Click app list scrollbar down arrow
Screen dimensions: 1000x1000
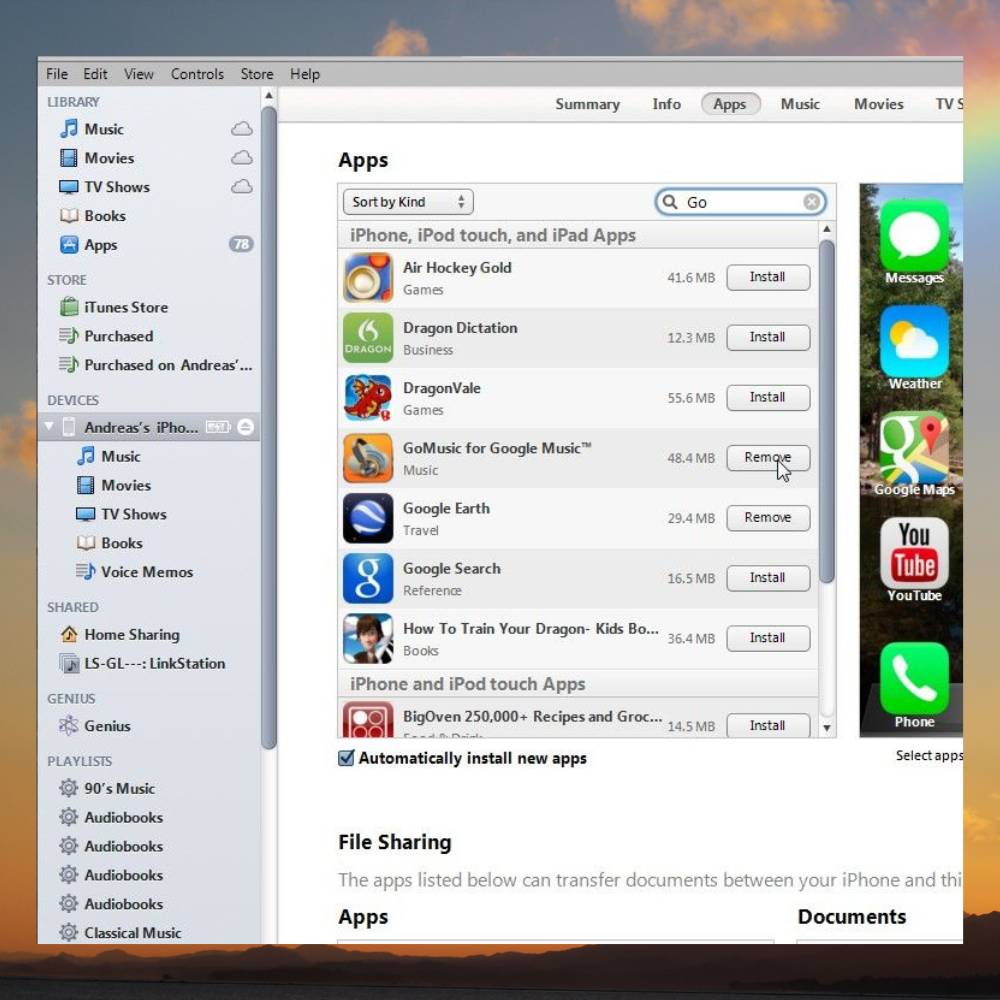[x=827, y=728]
